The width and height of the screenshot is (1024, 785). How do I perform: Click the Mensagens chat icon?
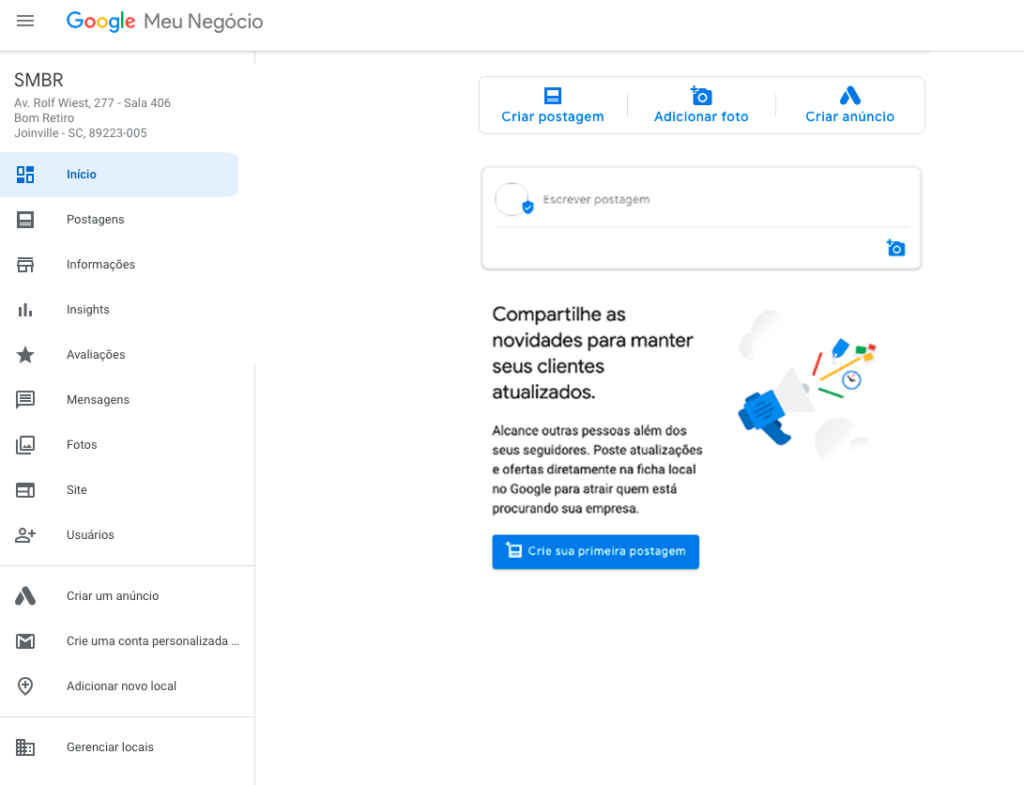click(25, 400)
